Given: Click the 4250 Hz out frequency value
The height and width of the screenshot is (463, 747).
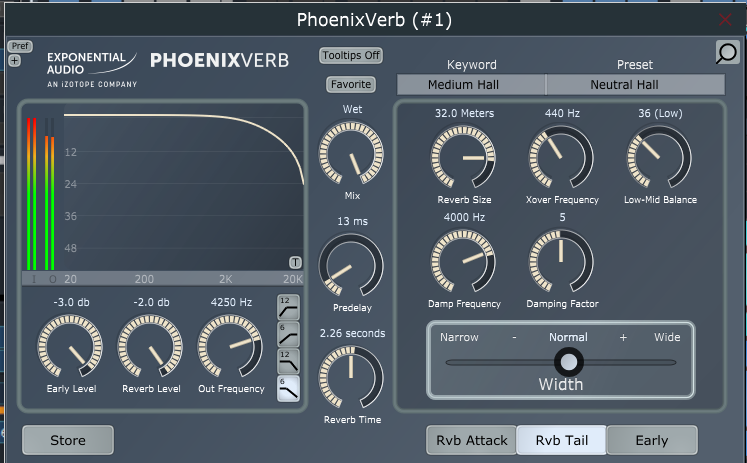Looking at the screenshot, I should coord(232,302).
